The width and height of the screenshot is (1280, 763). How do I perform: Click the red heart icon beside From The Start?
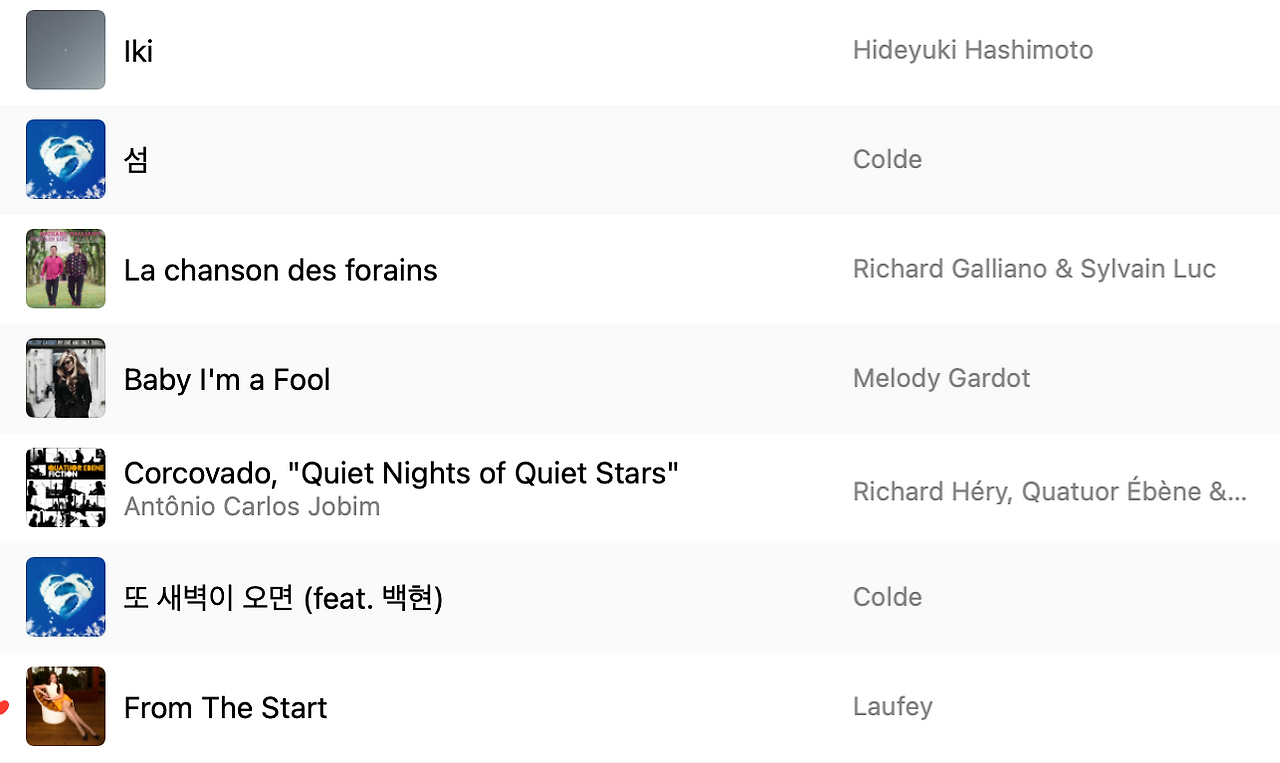pos(3,708)
